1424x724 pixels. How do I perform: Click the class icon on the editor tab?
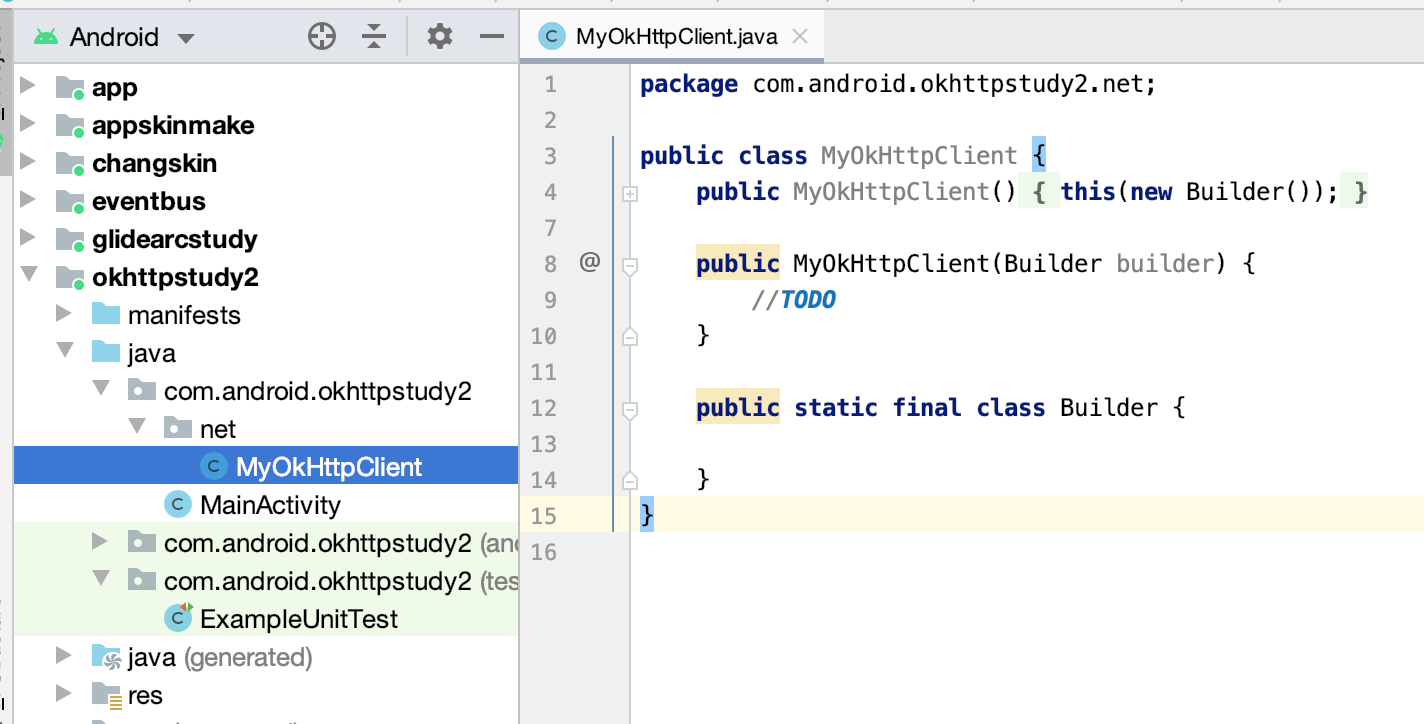tap(551, 37)
